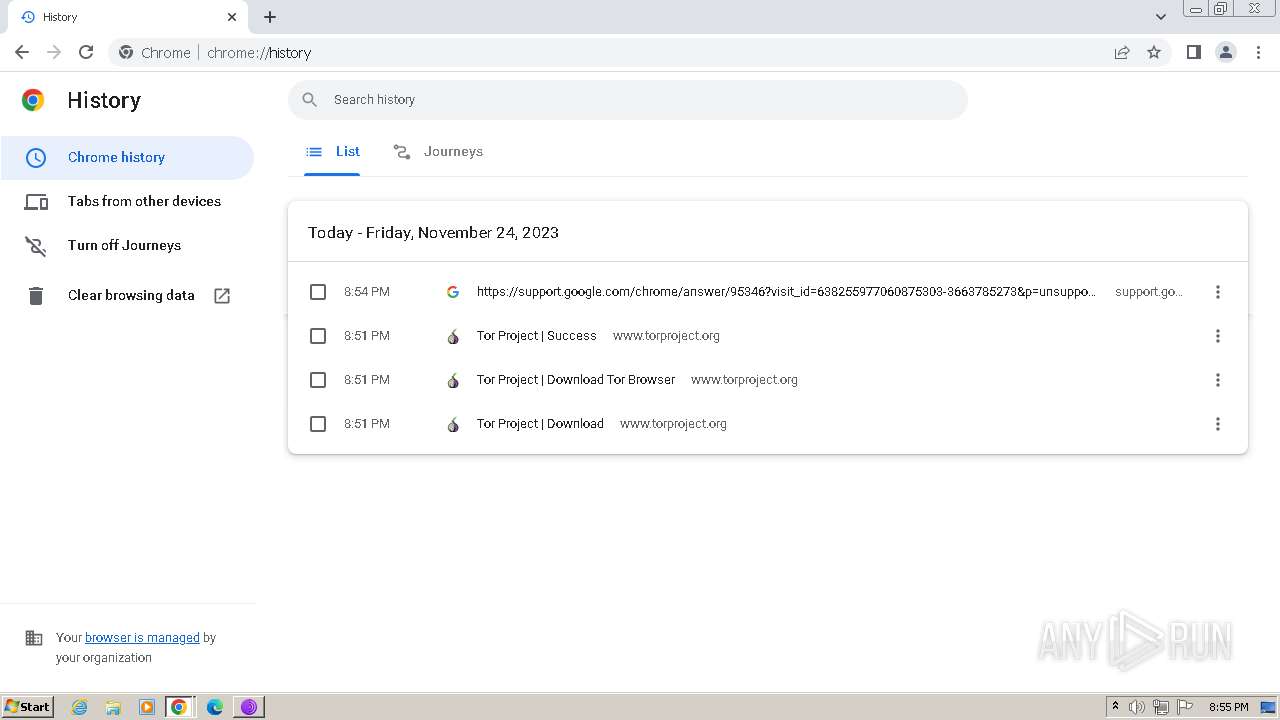Open Microsoft Edge from the taskbar

(214, 707)
